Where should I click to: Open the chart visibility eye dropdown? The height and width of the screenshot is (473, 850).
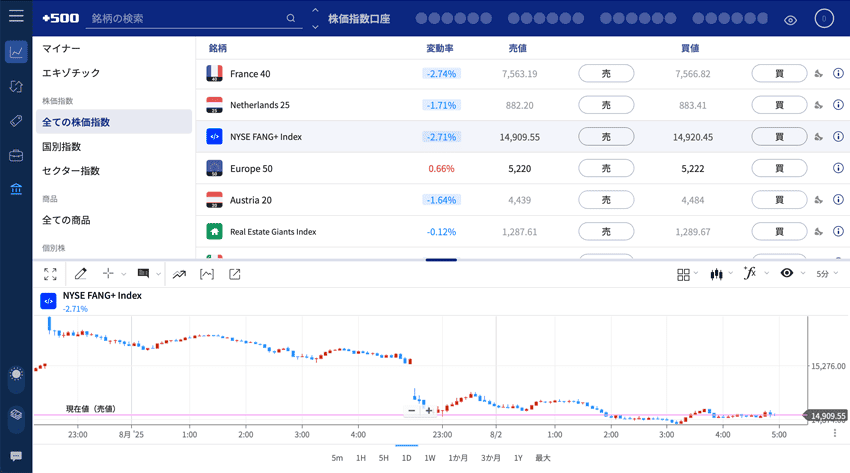pyautogui.click(x=792, y=274)
